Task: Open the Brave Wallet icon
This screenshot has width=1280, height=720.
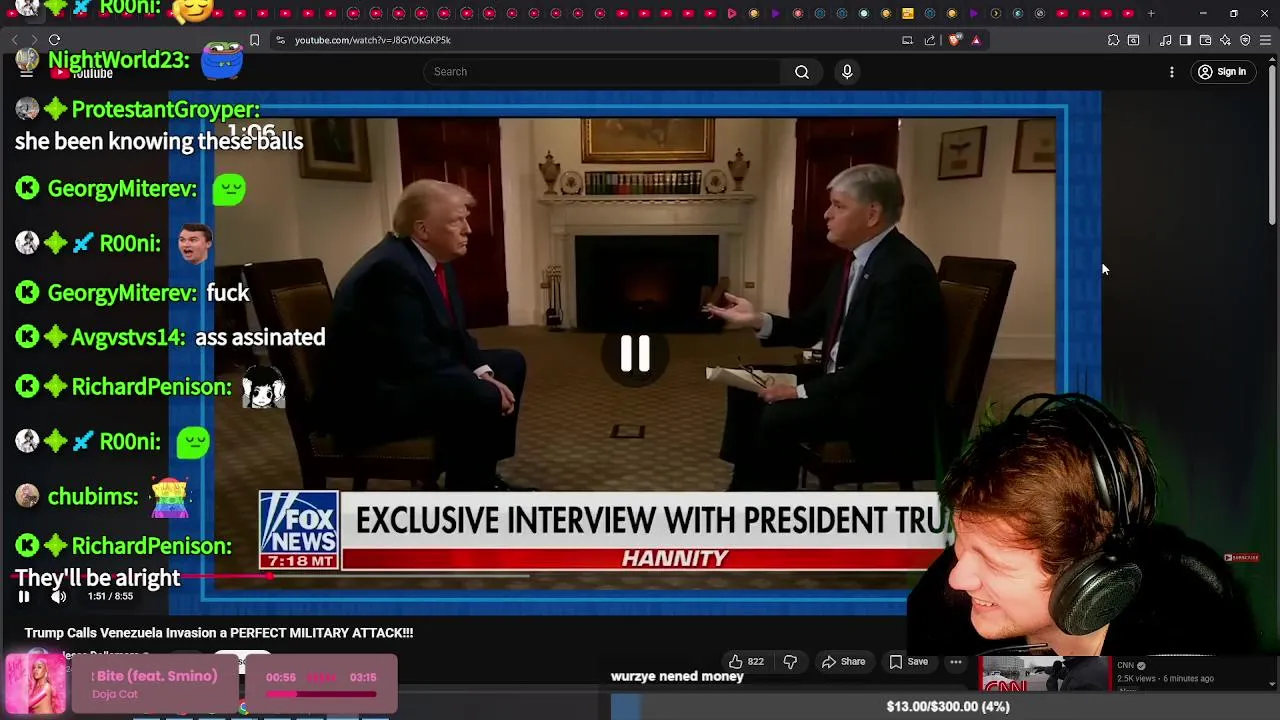Action: (1205, 40)
